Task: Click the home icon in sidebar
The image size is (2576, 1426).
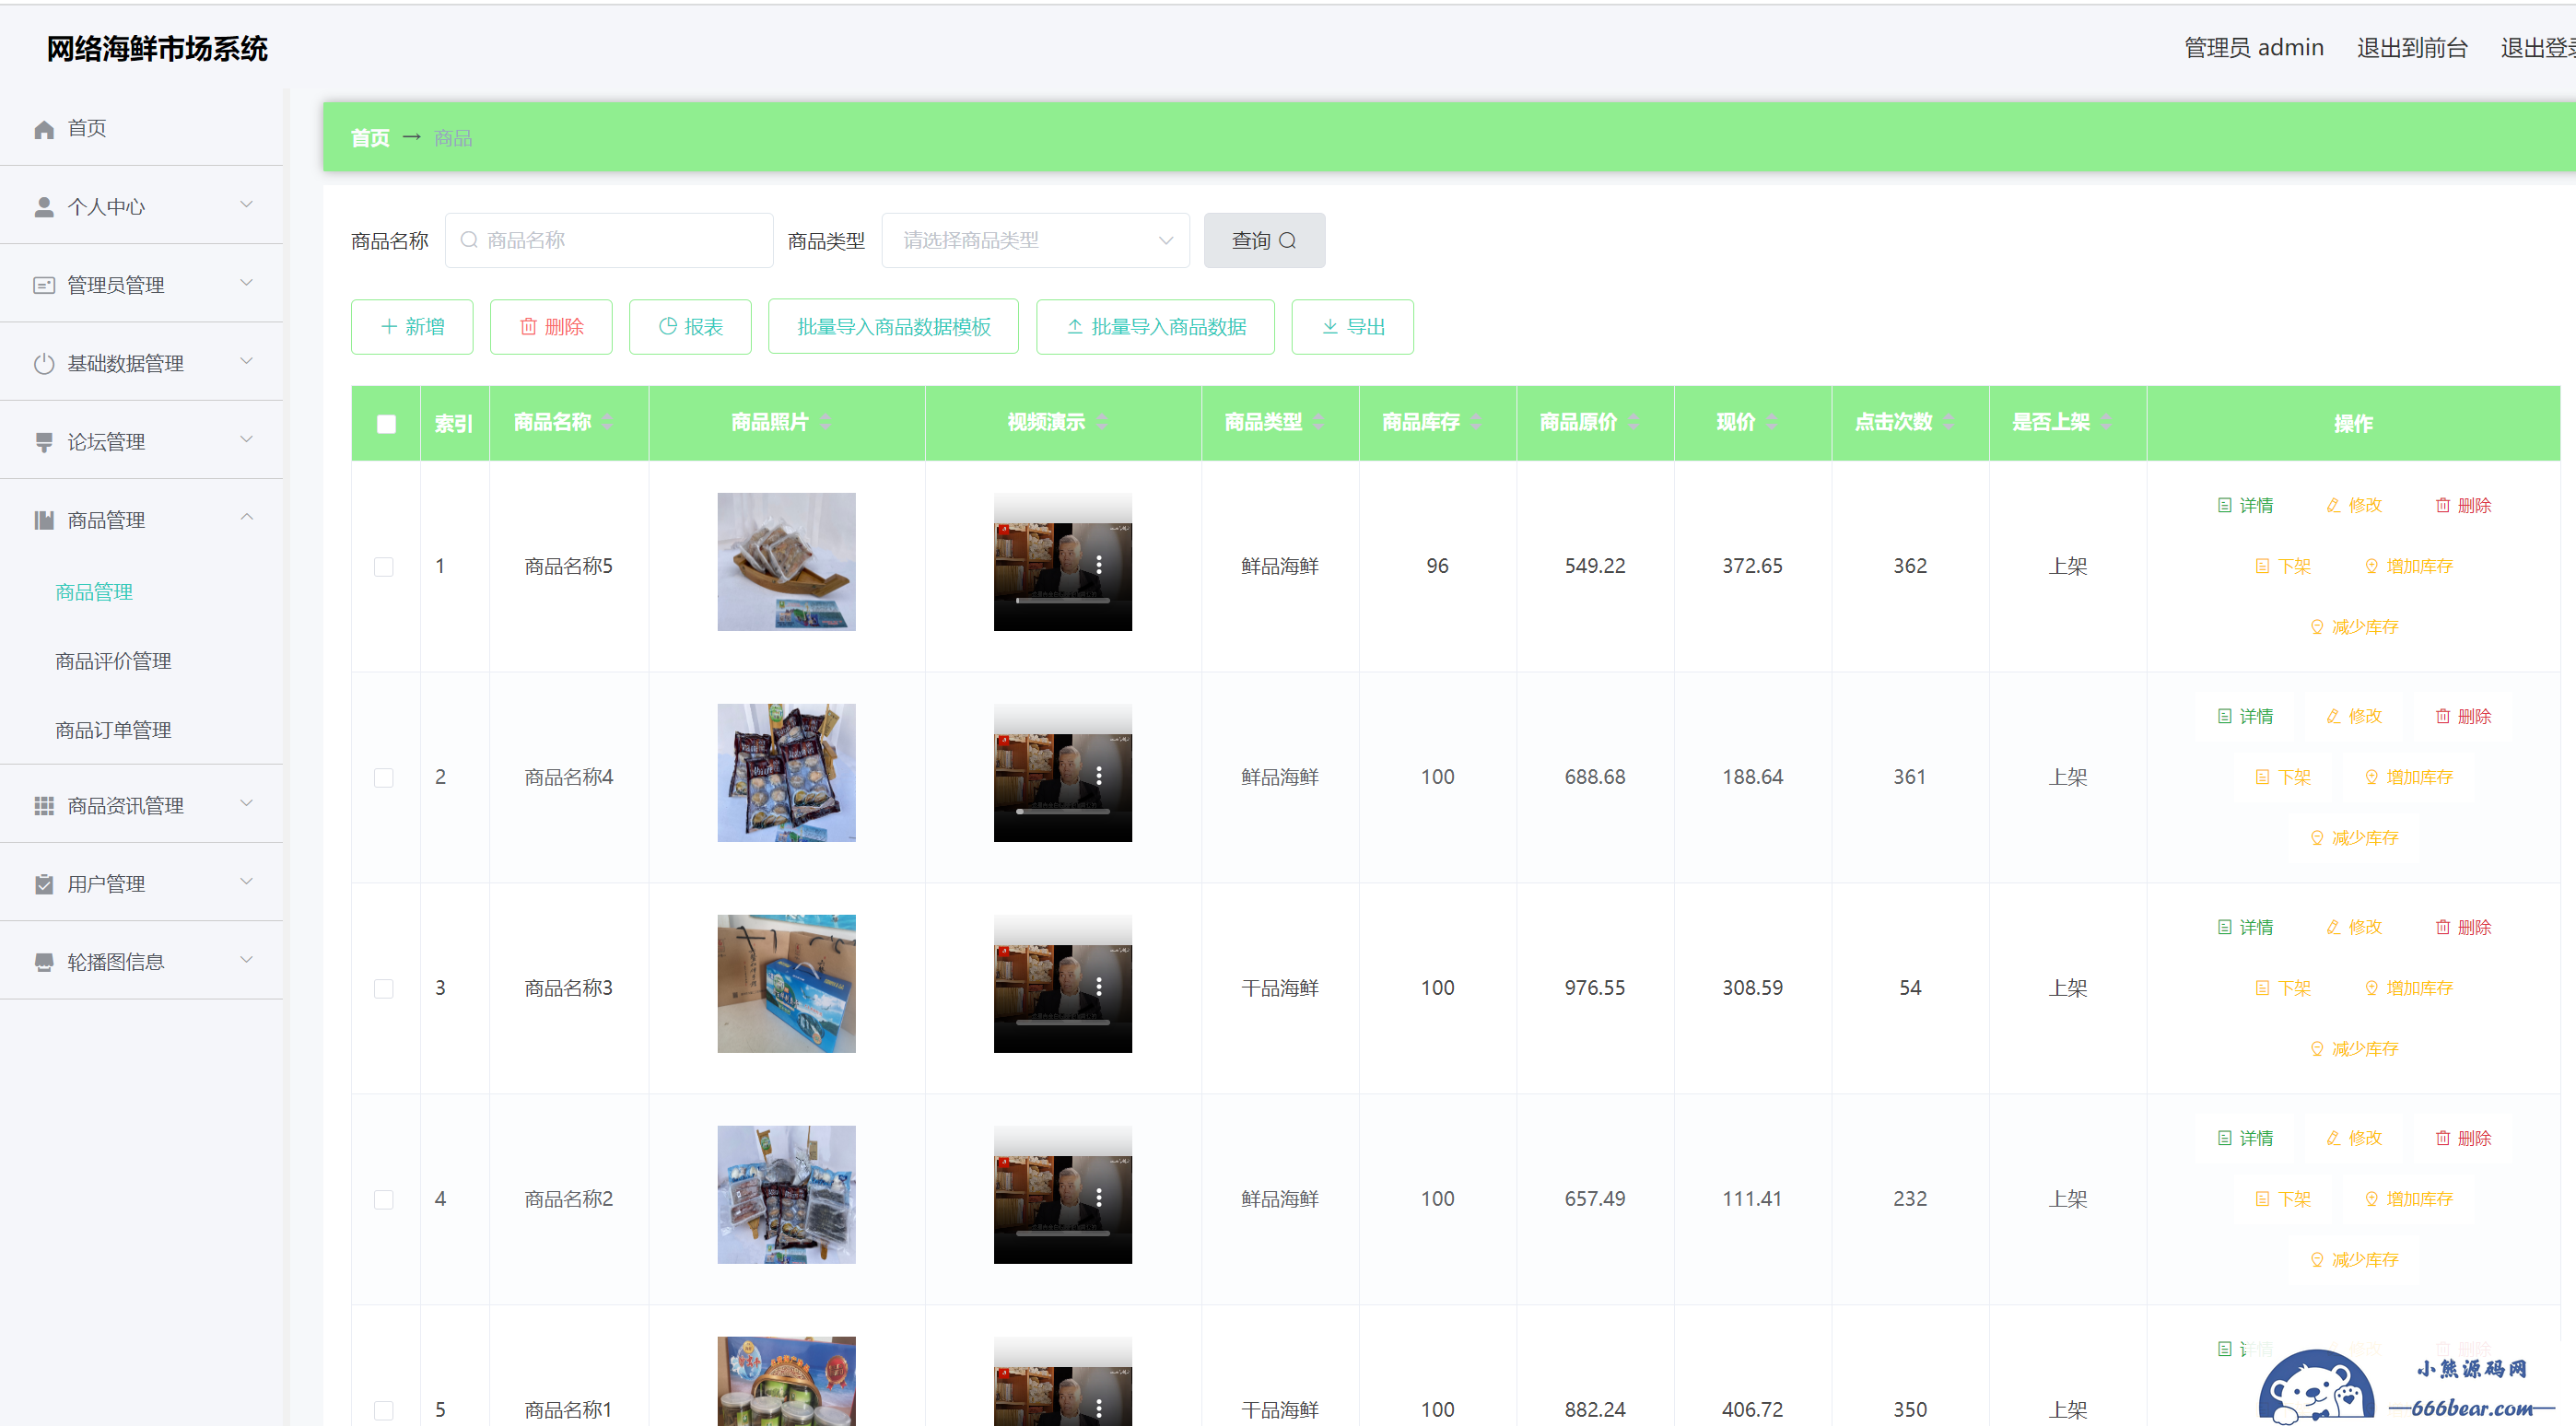Action: 43,129
